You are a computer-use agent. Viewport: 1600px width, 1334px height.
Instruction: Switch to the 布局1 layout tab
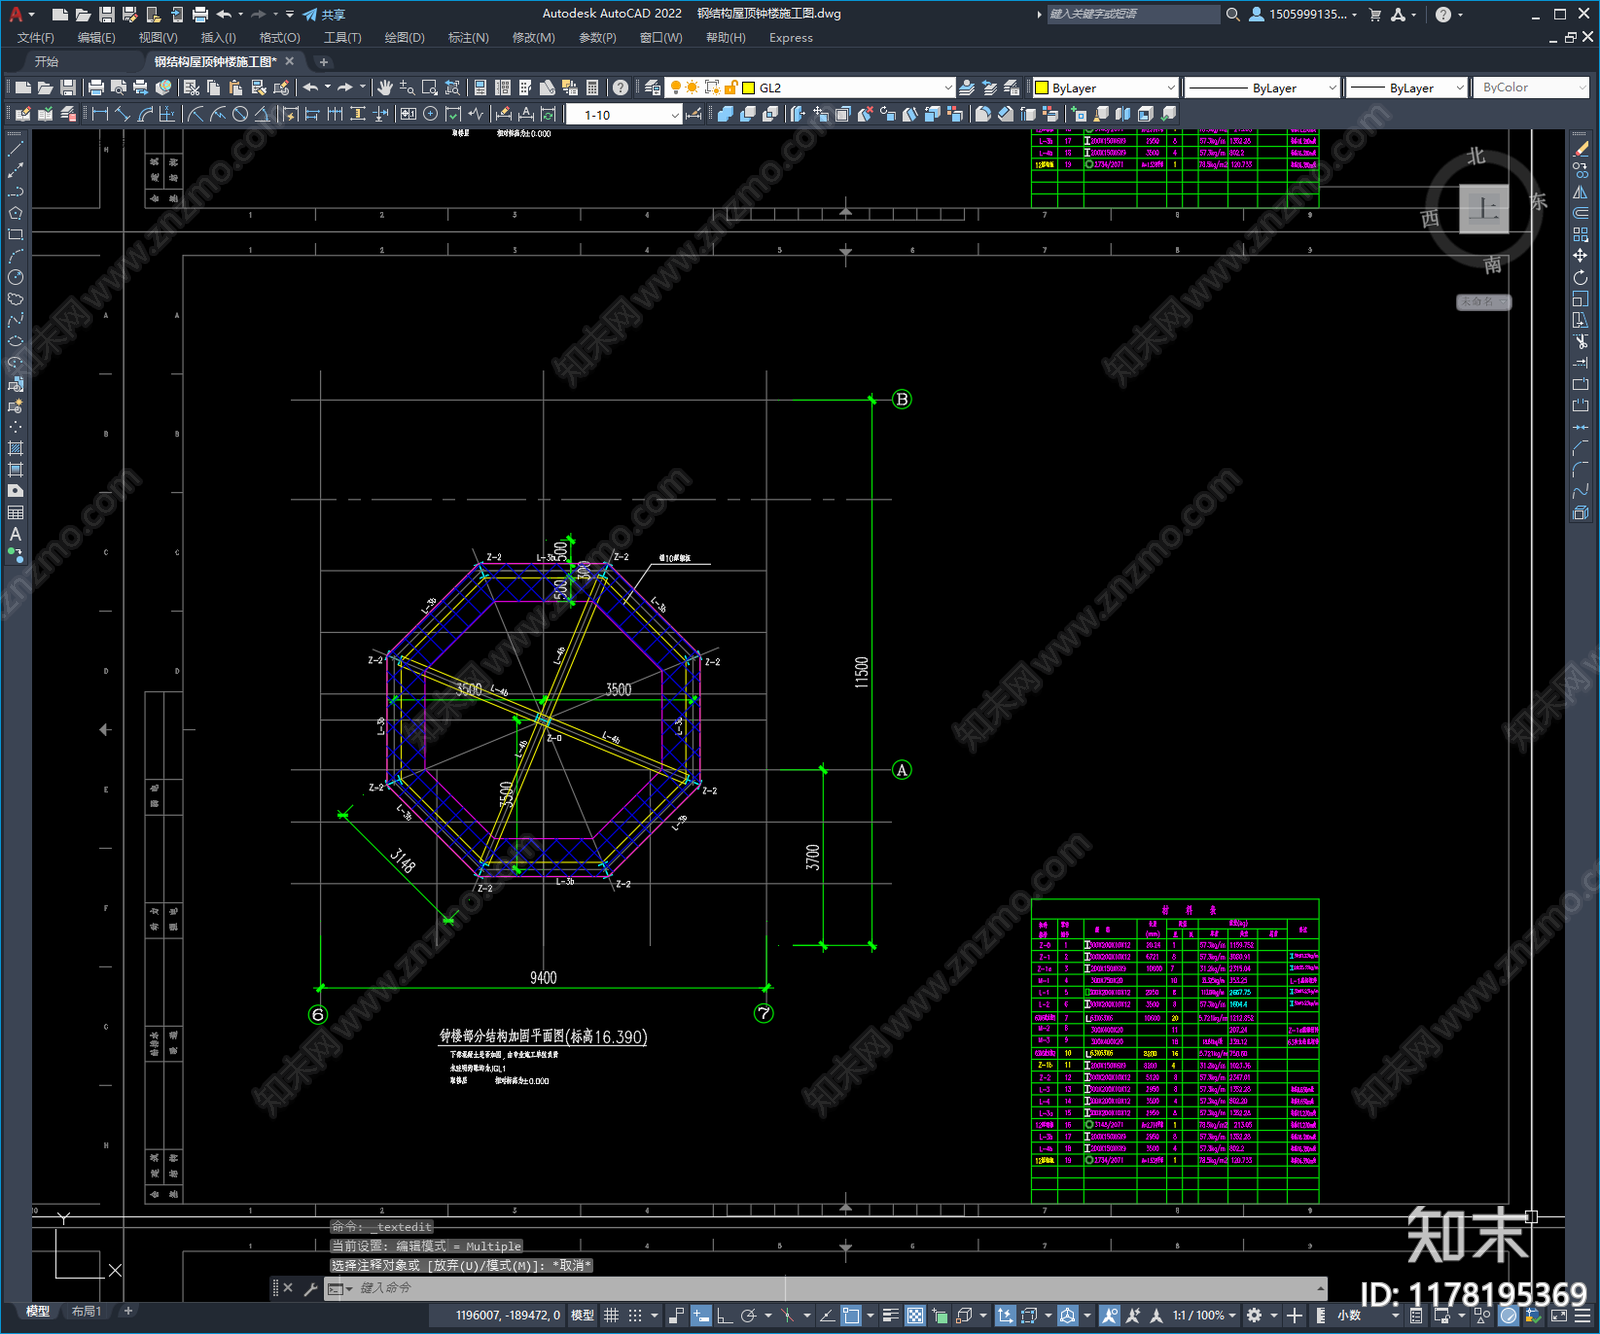click(87, 1311)
